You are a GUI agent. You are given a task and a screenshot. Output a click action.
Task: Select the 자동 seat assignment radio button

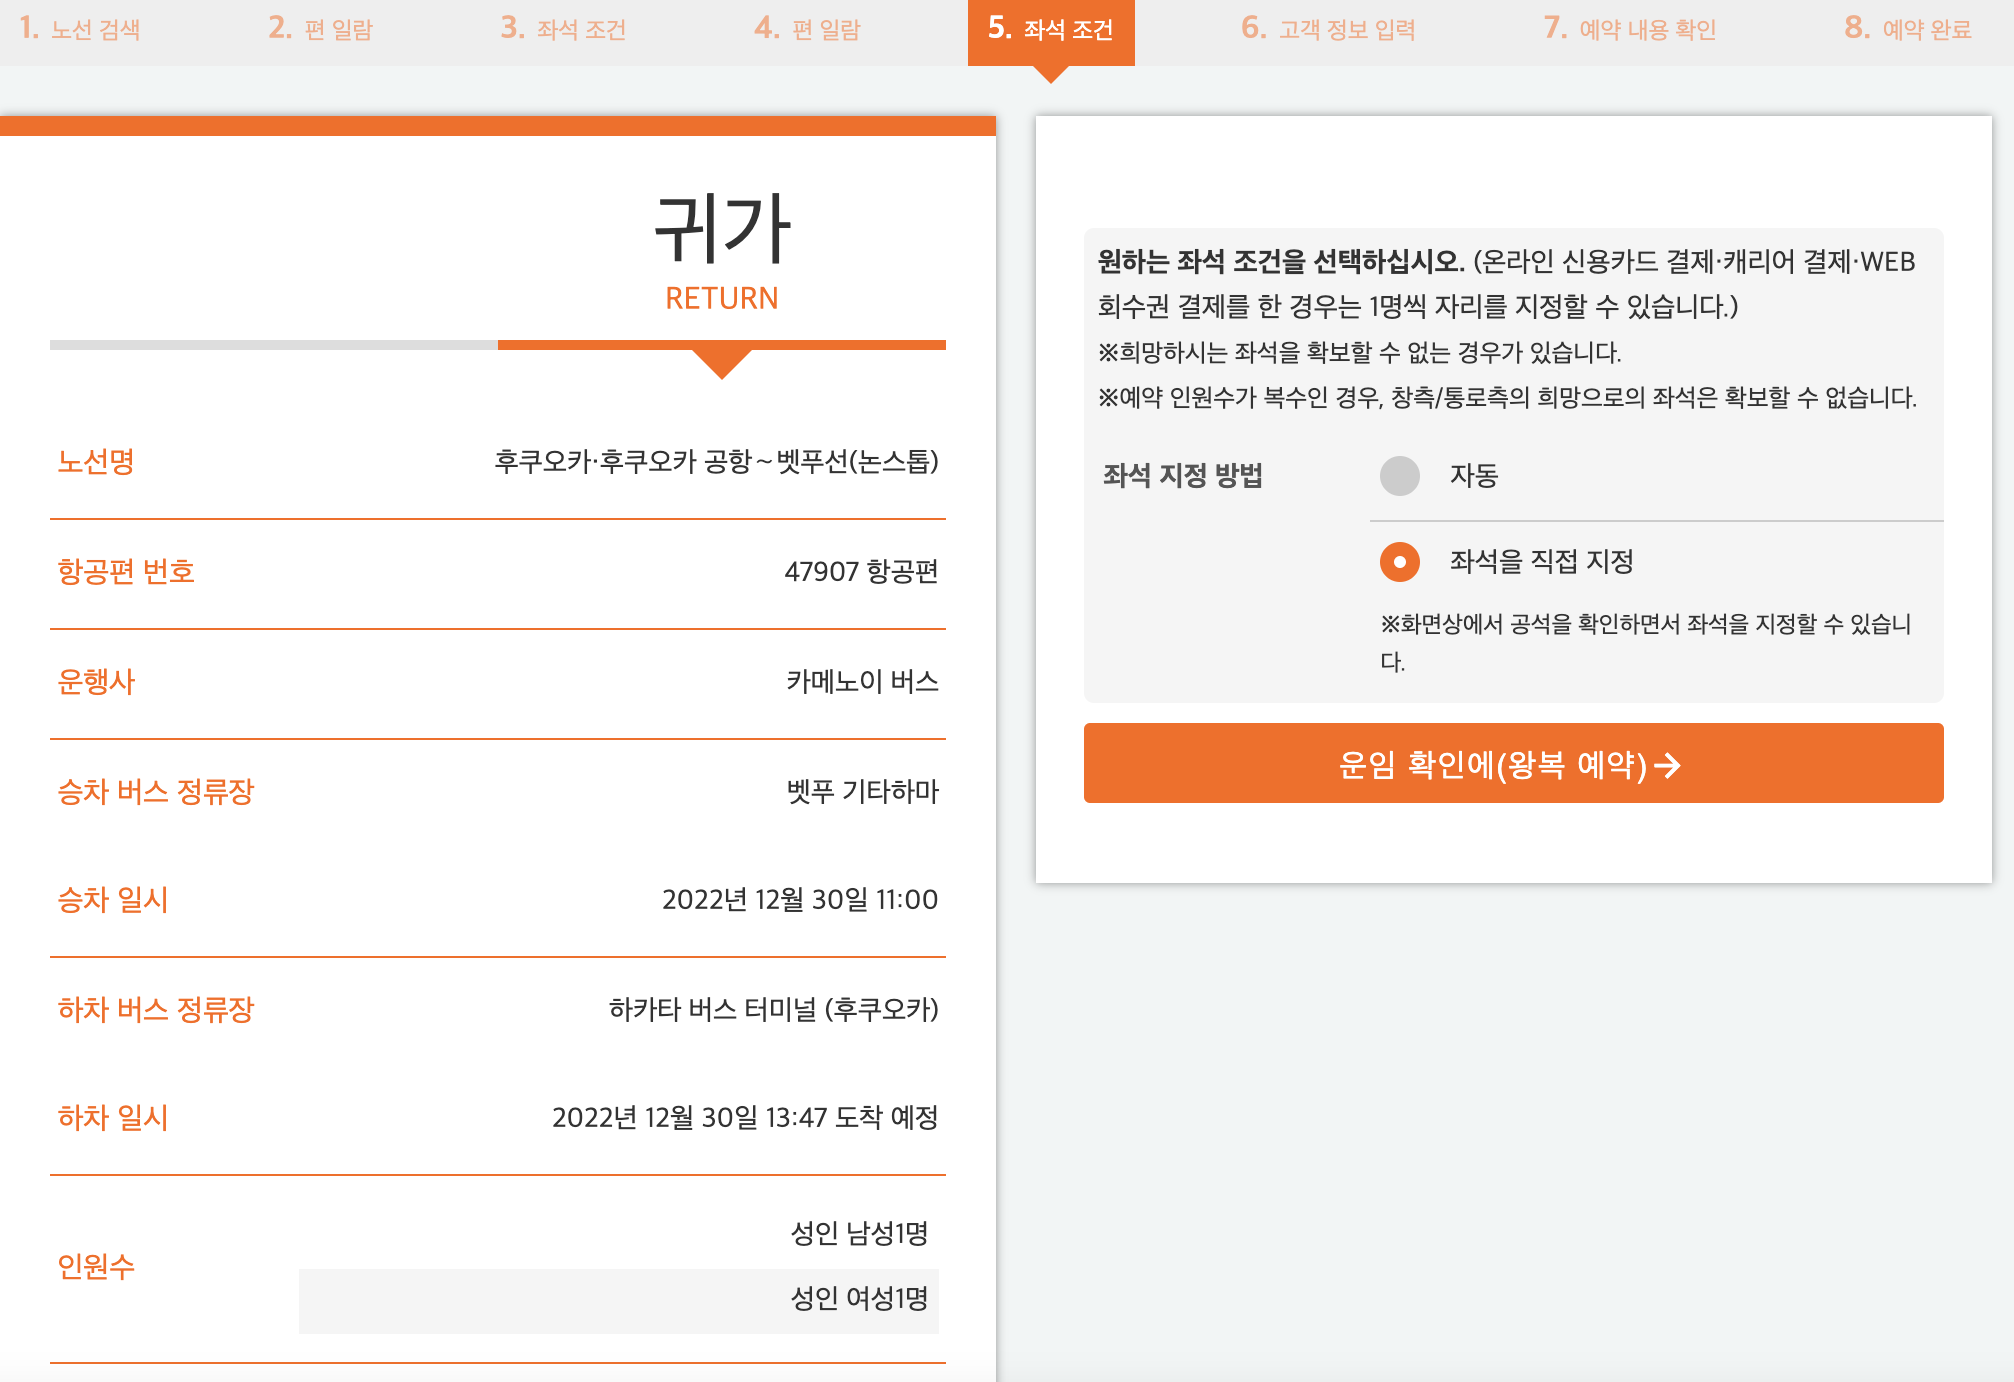pyautogui.click(x=1399, y=475)
